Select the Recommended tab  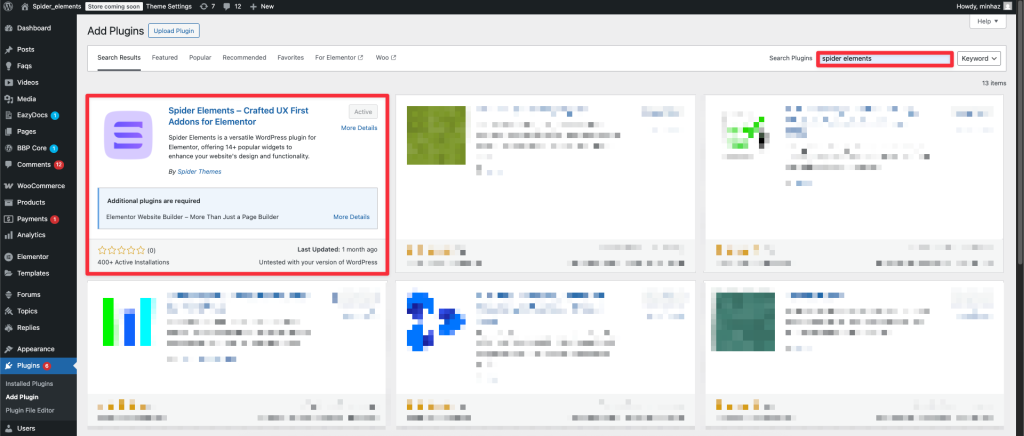(x=244, y=58)
